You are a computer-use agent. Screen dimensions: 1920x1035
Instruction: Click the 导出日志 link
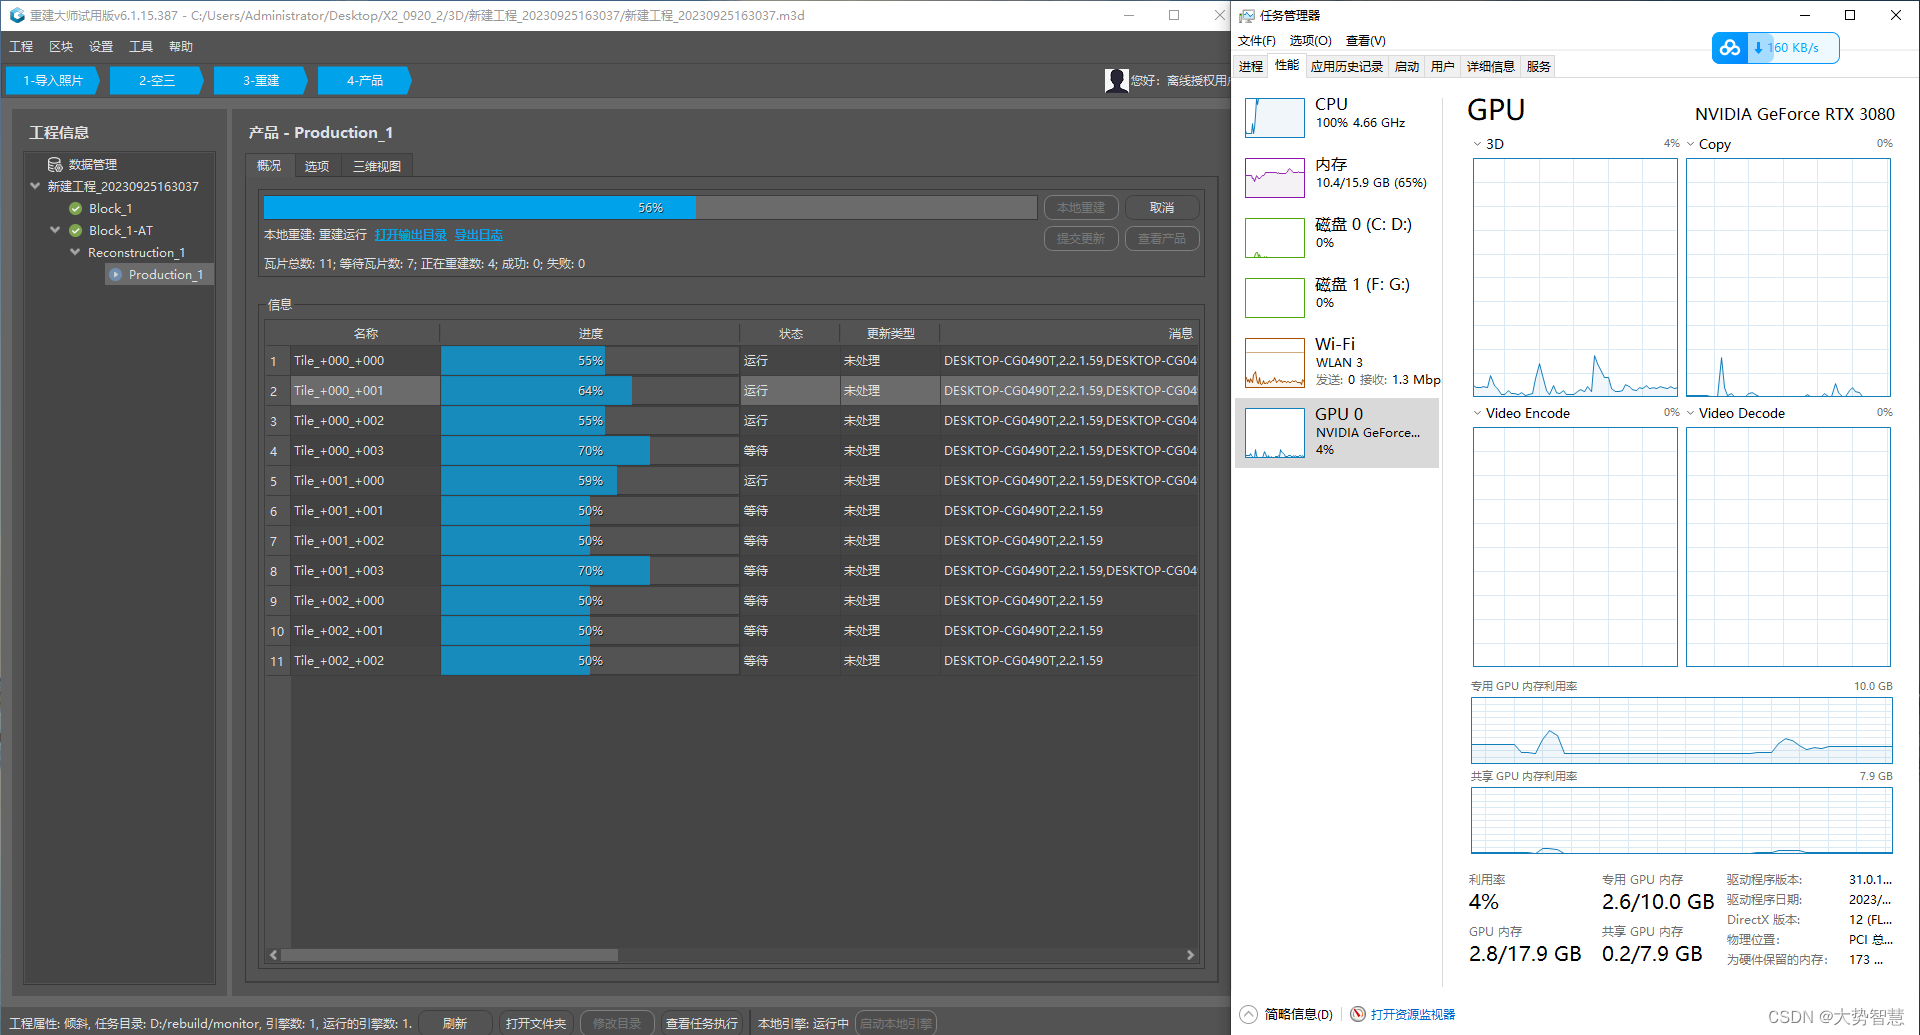[479, 235]
